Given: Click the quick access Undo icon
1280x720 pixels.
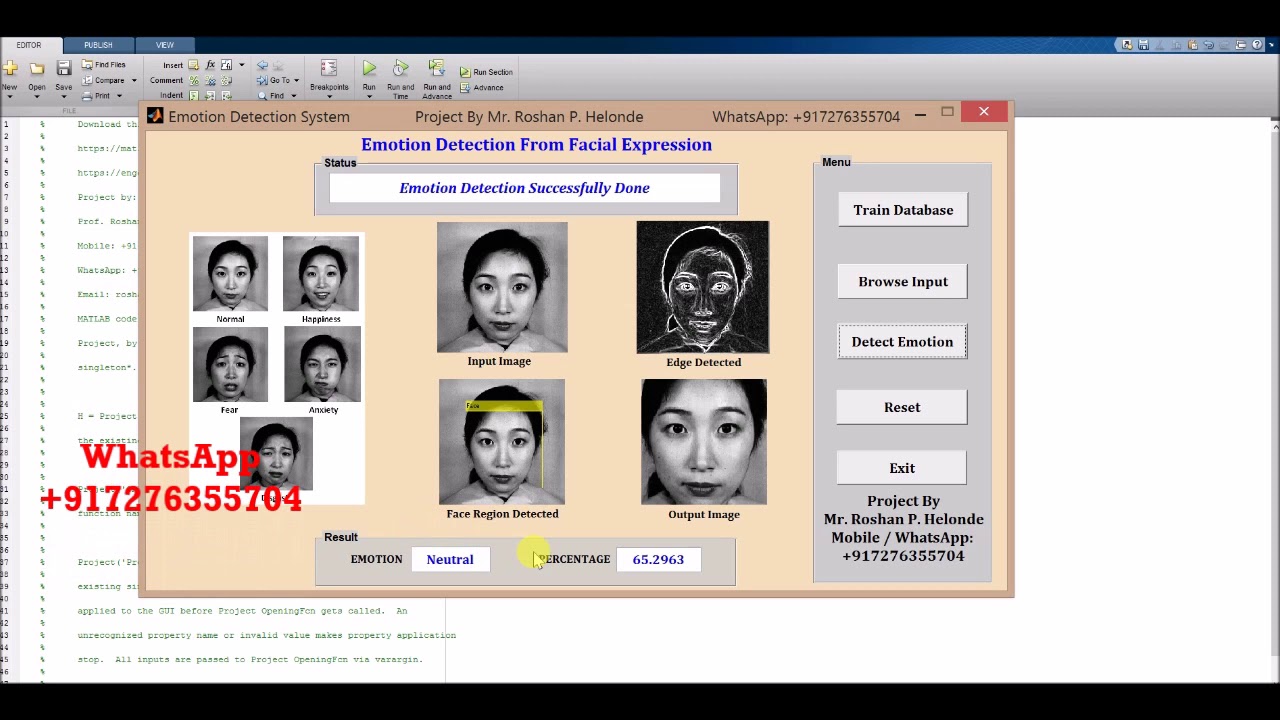Looking at the screenshot, I should [1208, 45].
